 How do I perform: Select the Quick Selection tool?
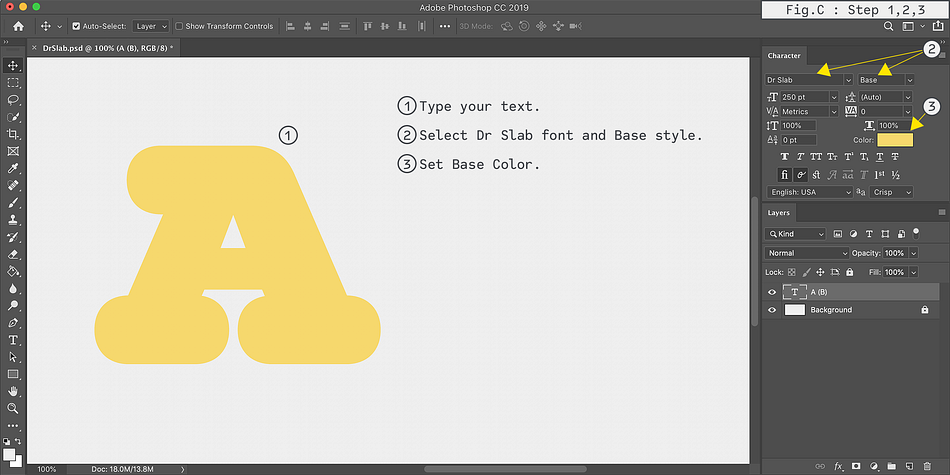13,117
